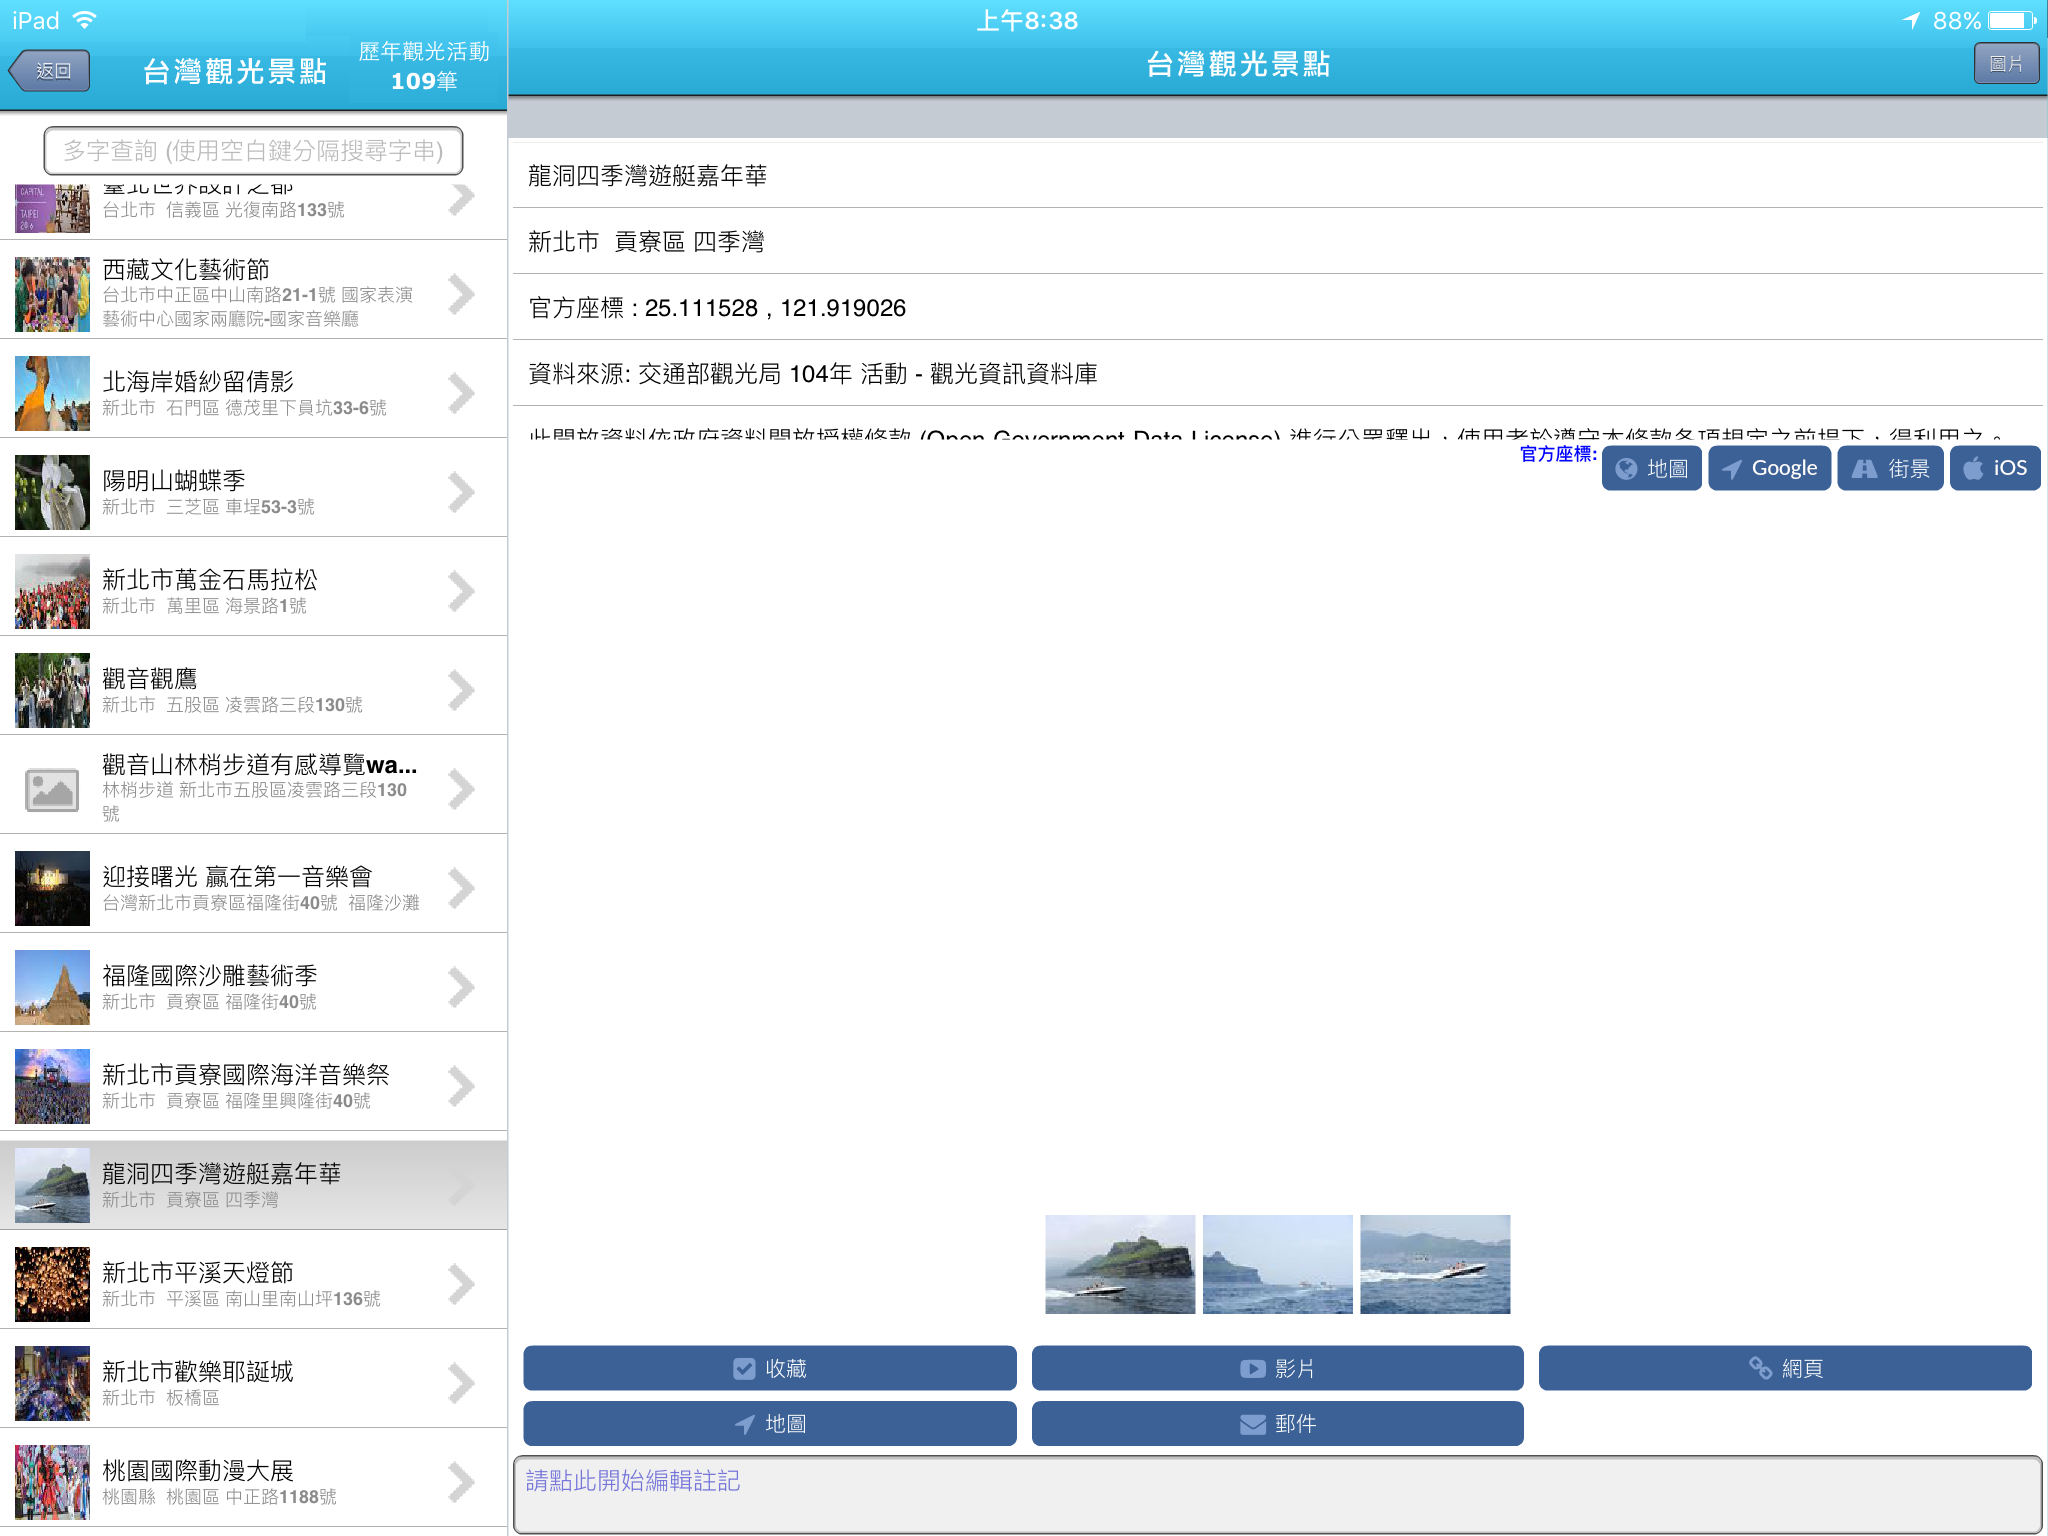Select the highlighted 龍洞四季灣遊艇嘉年華 list row
This screenshot has width=2048, height=1536.
[254, 1185]
